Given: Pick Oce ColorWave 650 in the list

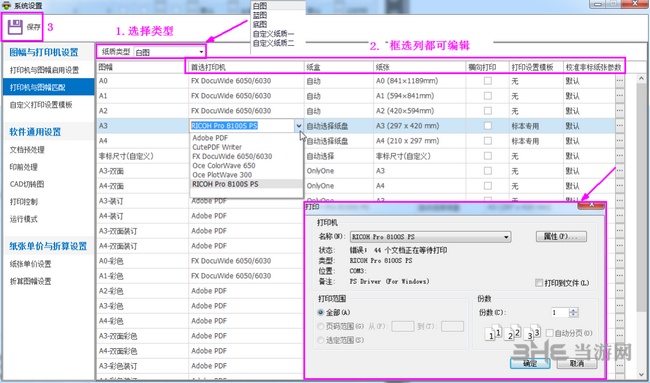Looking at the screenshot, I should click(224, 165).
